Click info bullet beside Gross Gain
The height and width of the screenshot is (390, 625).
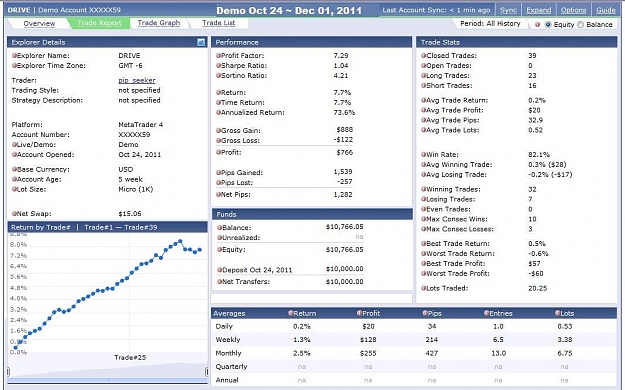[x=218, y=130]
